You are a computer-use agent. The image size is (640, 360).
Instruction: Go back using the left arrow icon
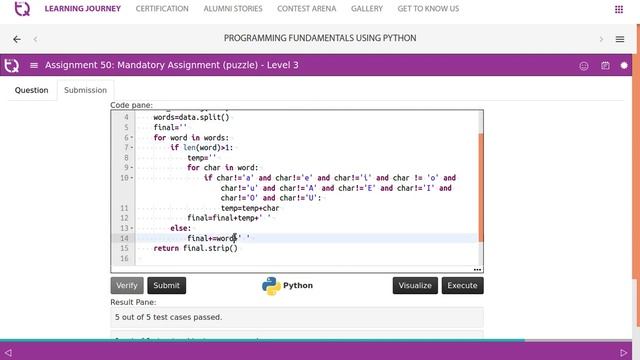click(17, 39)
